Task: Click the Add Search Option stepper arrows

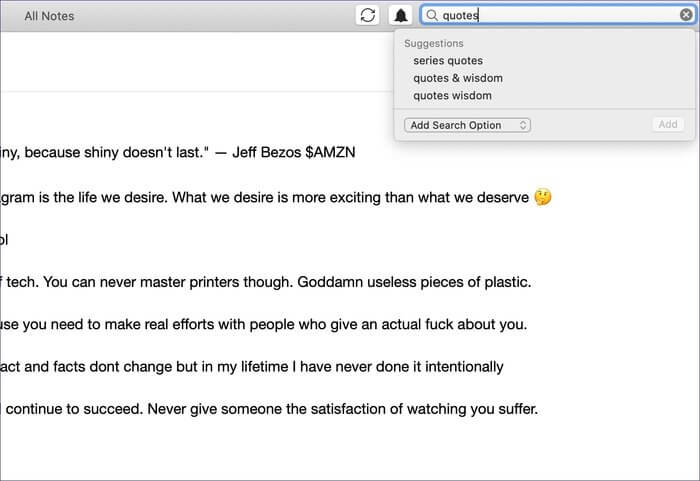Action: [x=523, y=125]
